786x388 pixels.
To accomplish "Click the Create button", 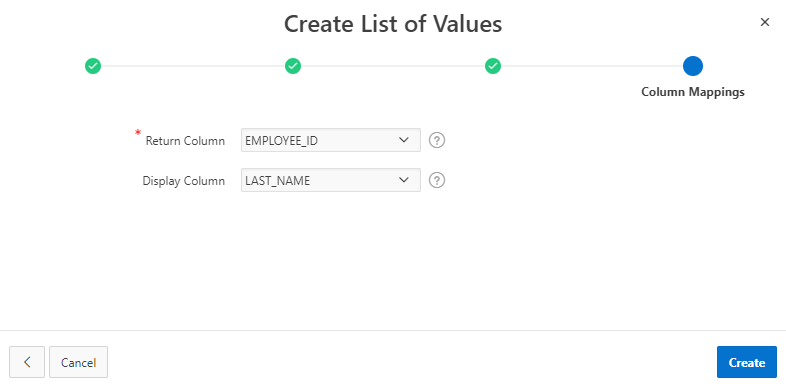I will [746, 362].
